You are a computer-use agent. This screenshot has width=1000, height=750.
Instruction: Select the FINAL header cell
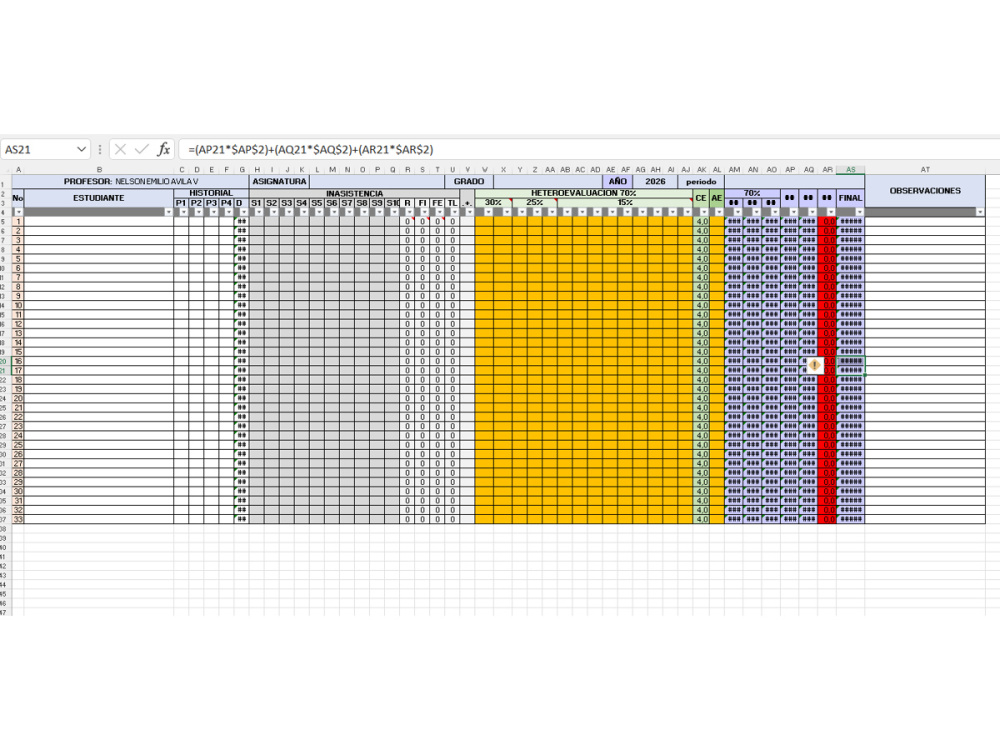point(850,198)
